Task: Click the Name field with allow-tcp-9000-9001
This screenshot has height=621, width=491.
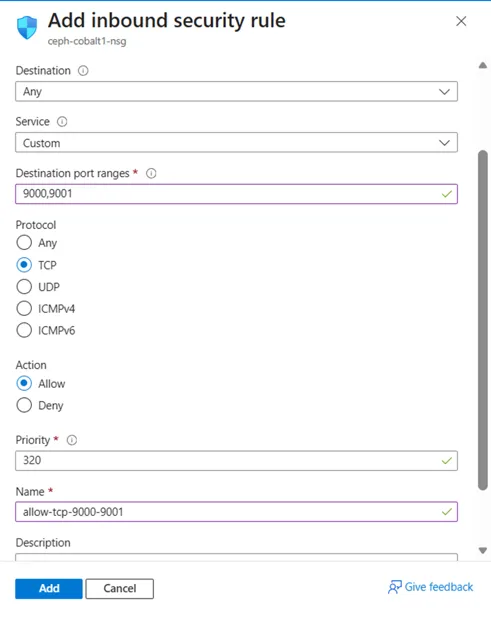Action: (236, 512)
